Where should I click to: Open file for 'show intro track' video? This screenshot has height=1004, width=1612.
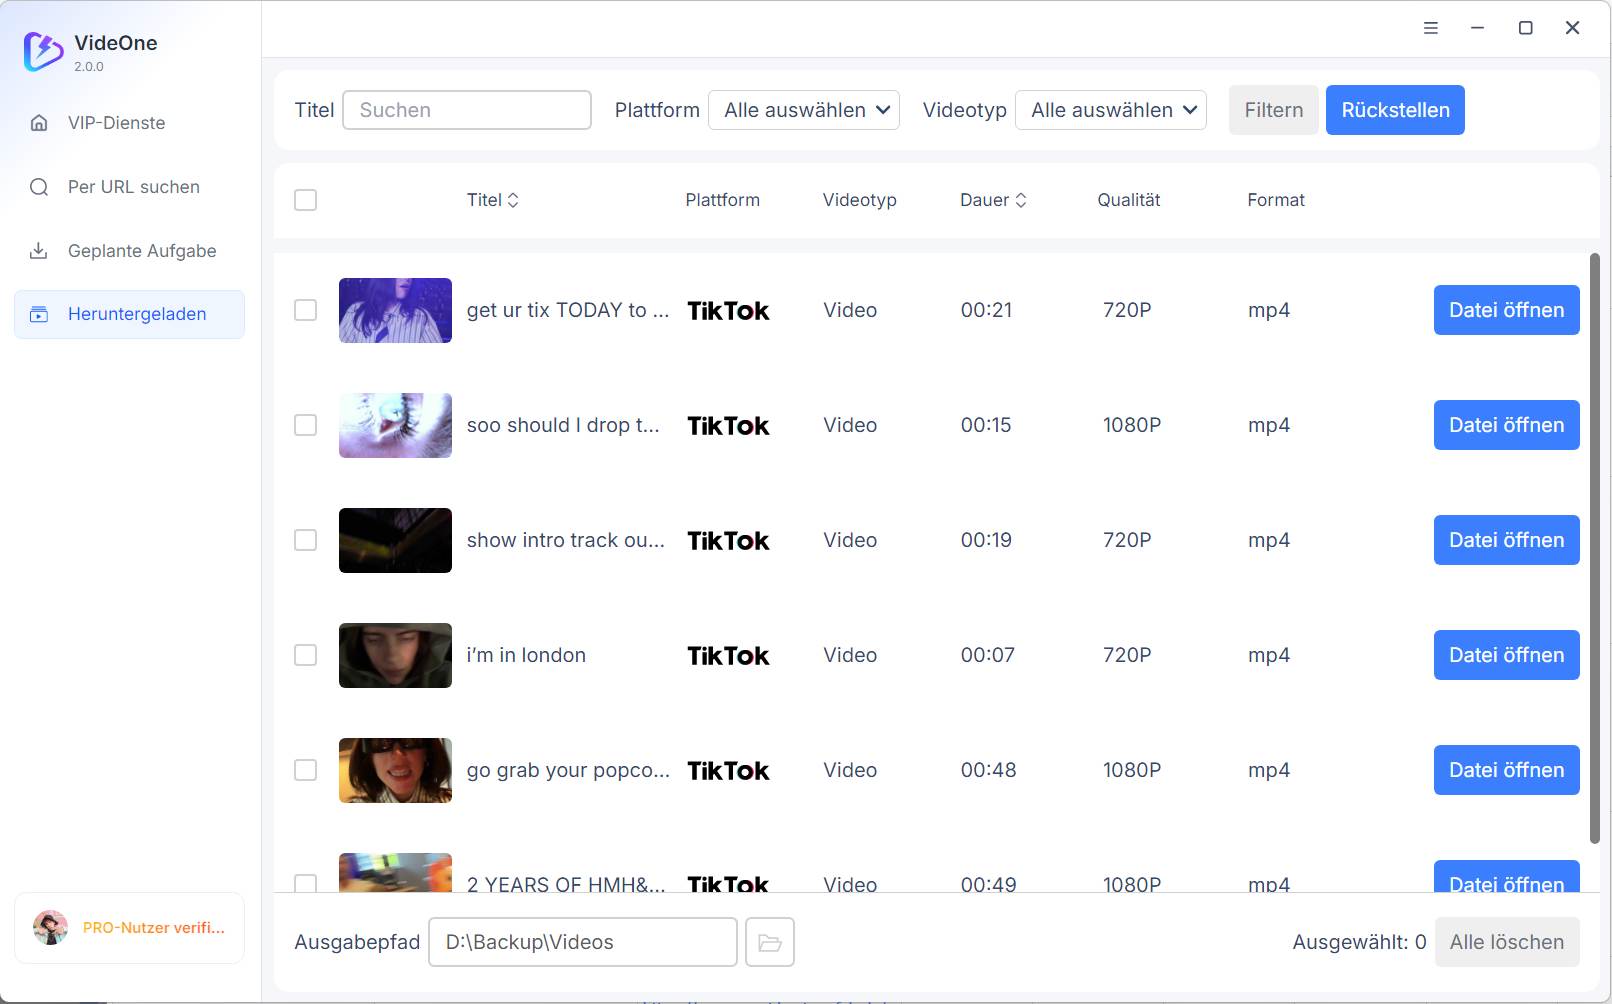point(1506,540)
